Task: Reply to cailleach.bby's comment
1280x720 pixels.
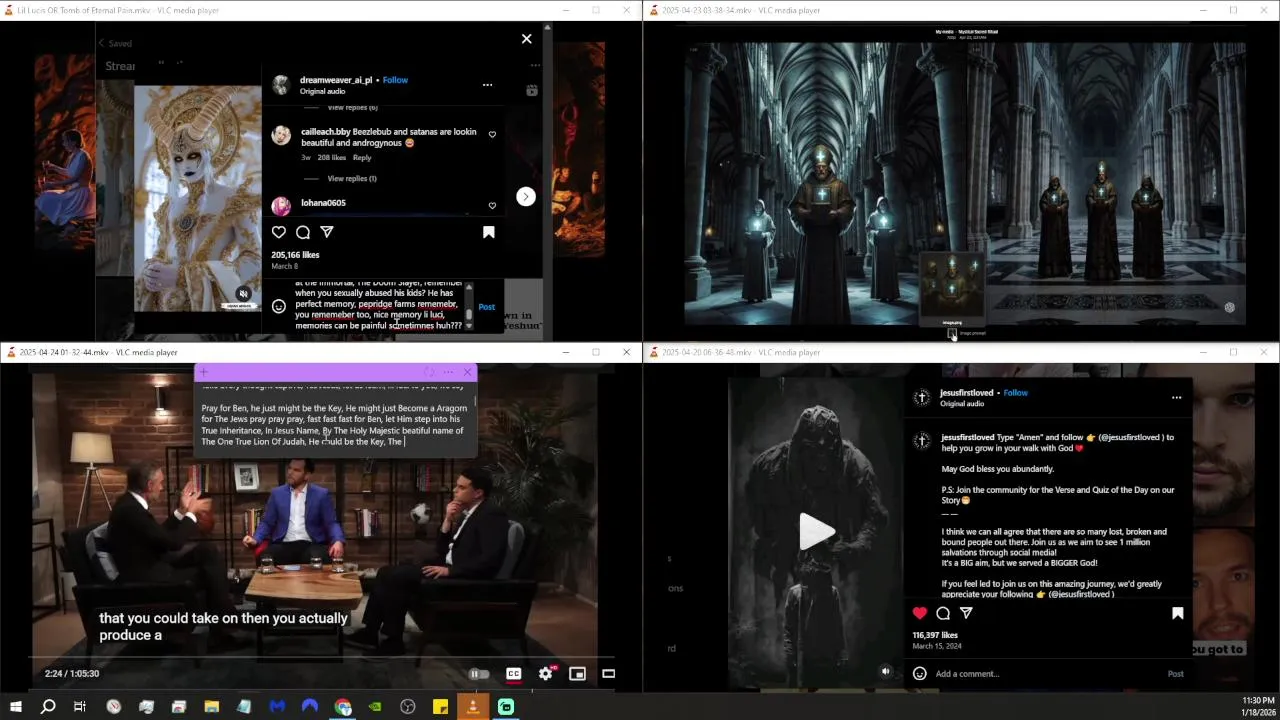Action: (362, 158)
